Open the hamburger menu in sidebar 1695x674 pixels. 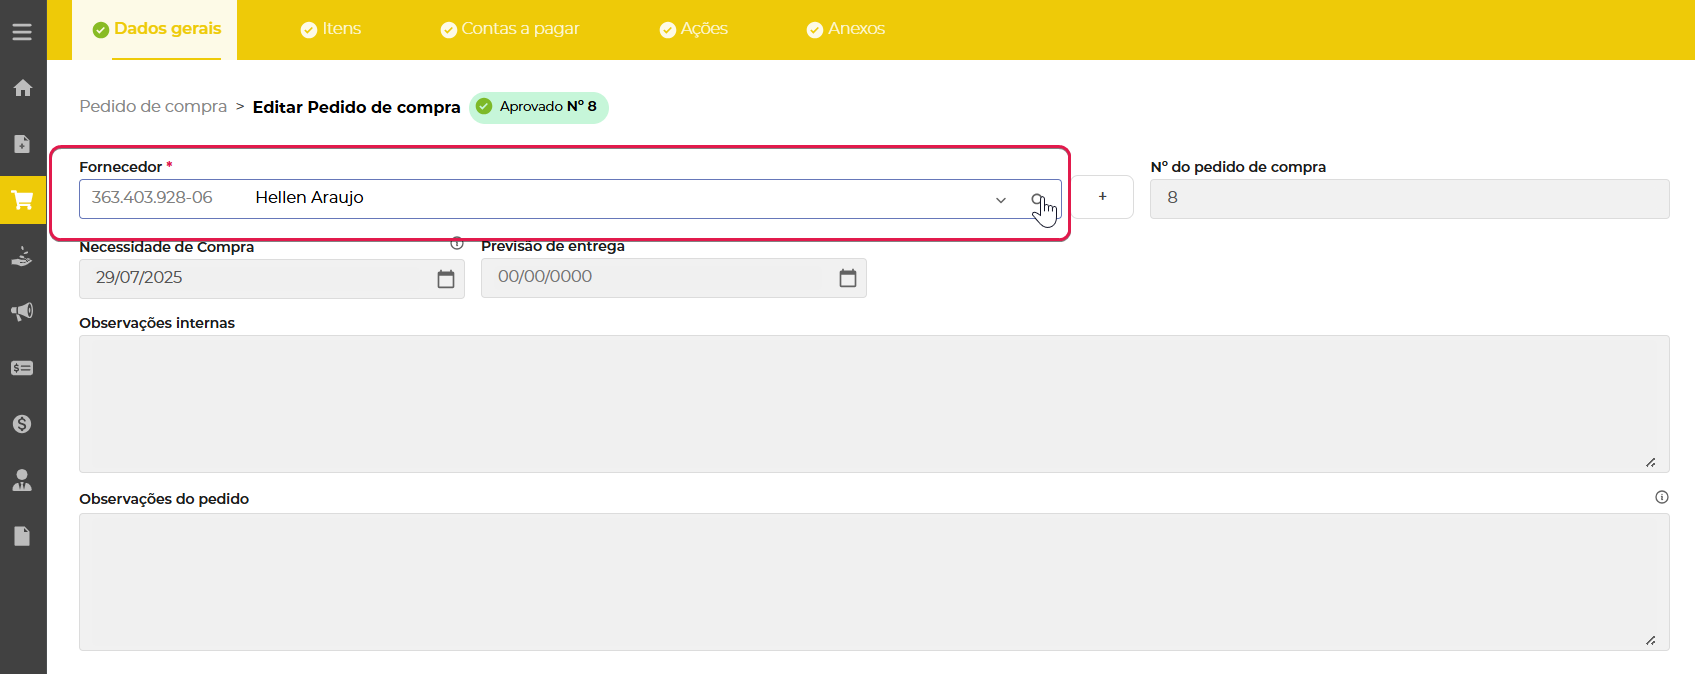click(x=22, y=32)
